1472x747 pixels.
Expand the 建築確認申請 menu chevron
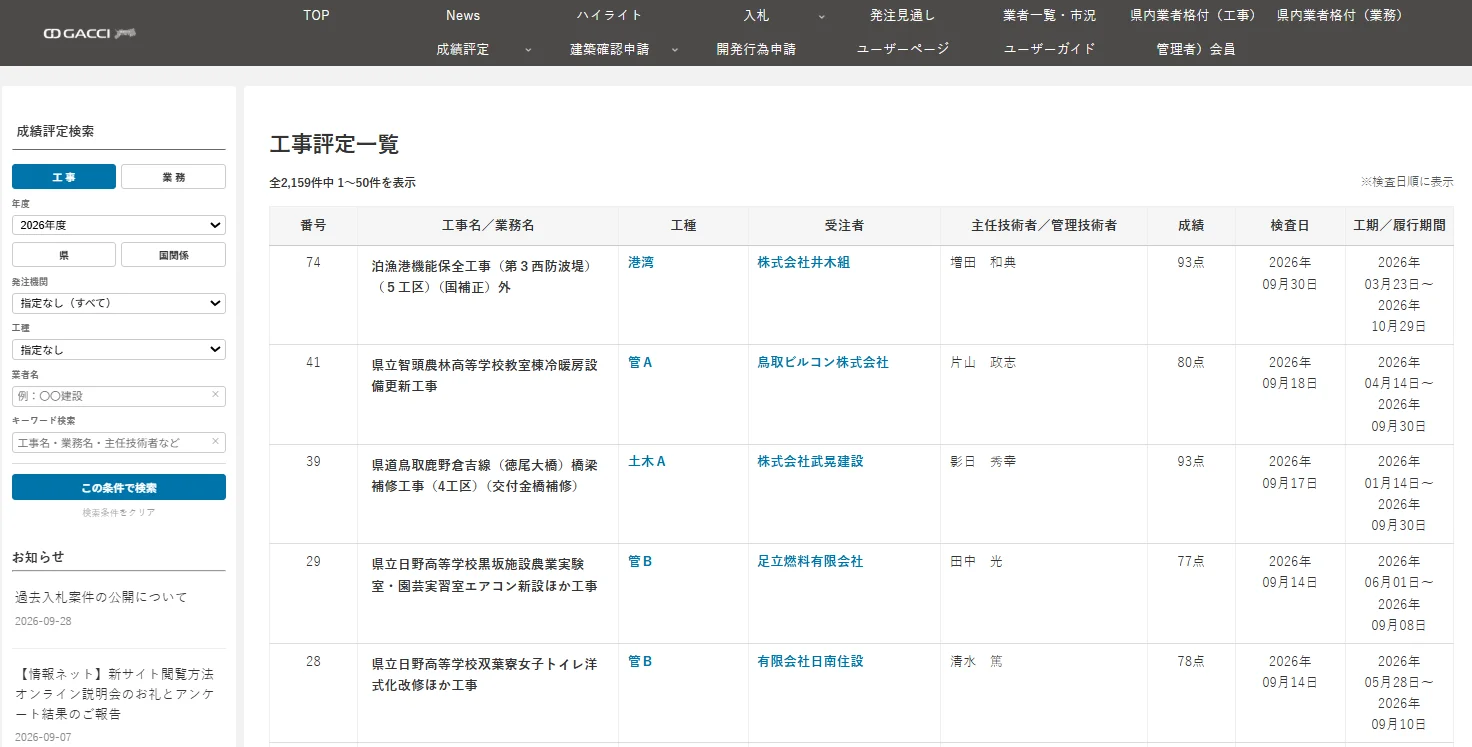pyautogui.click(x=675, y=49)
